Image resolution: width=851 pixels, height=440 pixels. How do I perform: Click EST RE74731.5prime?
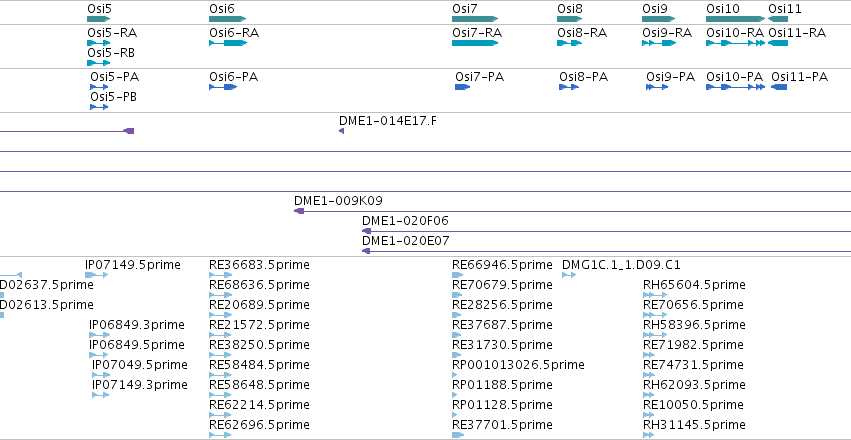pos(650,375)
